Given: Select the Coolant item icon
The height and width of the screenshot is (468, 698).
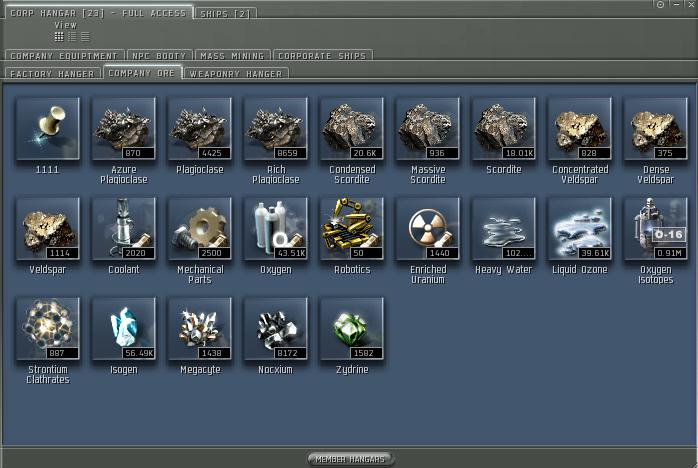Looking at the screenshot, I should pyautogui.click(x=124, y=229).
